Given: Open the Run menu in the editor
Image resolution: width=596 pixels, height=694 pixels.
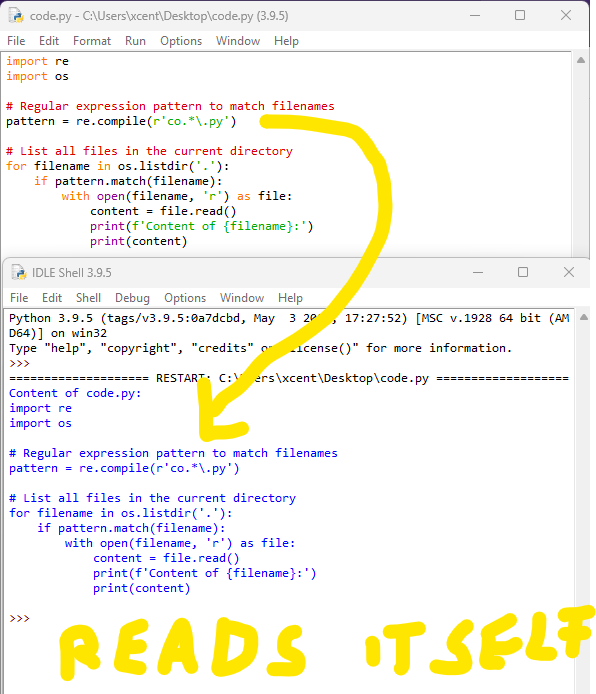Looking at the screenshot, I should 135,41.
